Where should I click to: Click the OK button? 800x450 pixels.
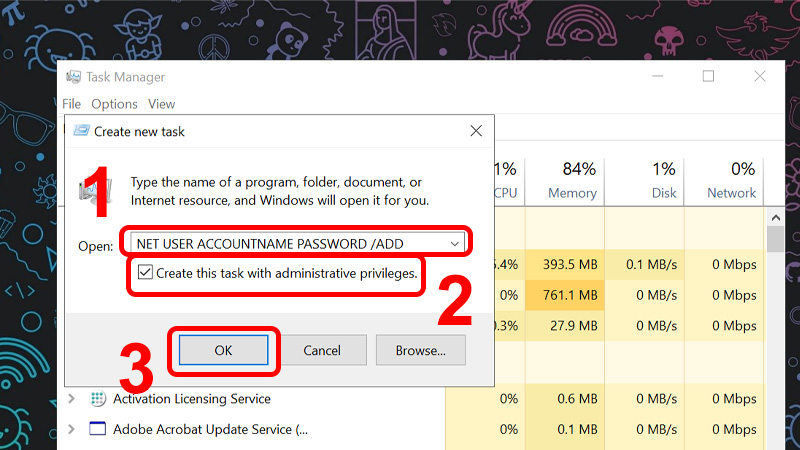click(223, 351)
